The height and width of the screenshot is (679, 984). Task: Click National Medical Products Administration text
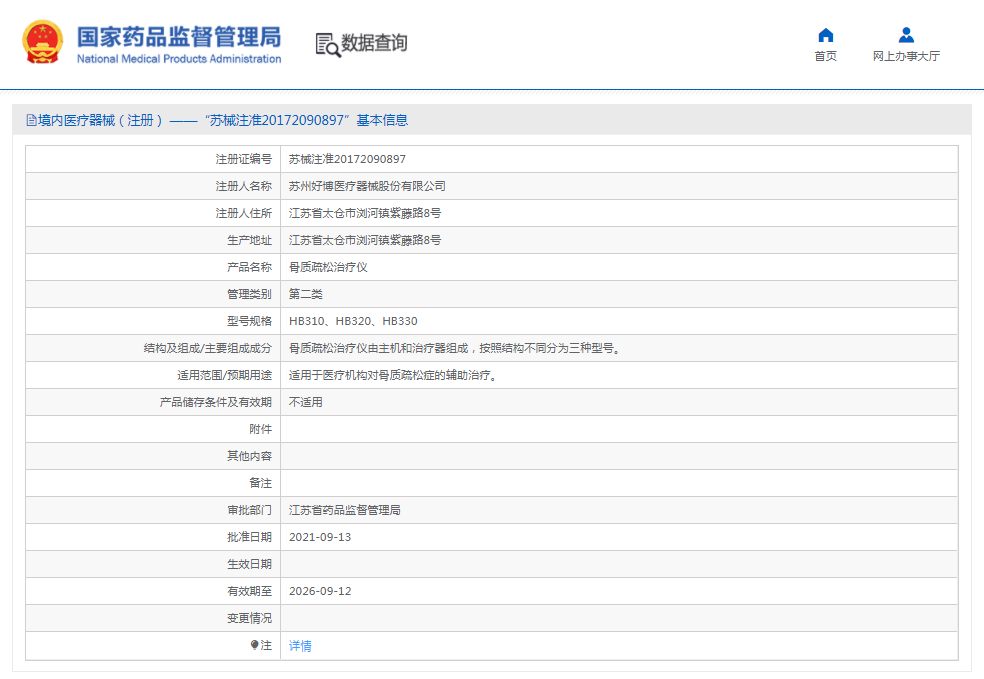click(179, 59)
